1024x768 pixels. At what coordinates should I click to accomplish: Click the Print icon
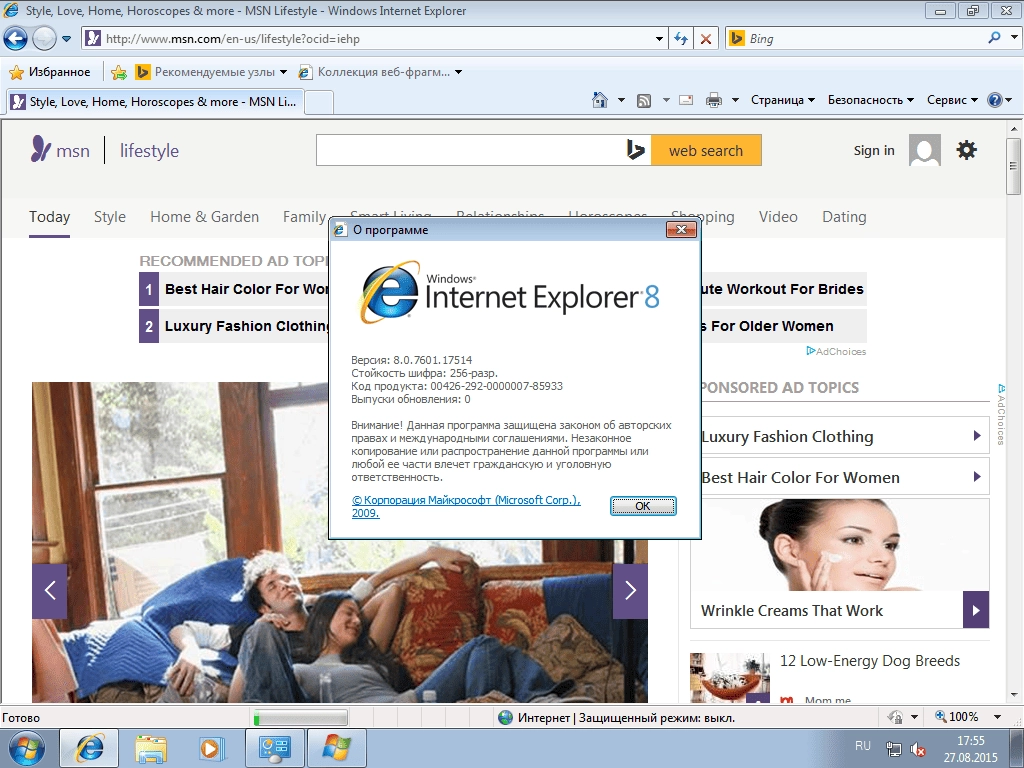pos(714,100)
